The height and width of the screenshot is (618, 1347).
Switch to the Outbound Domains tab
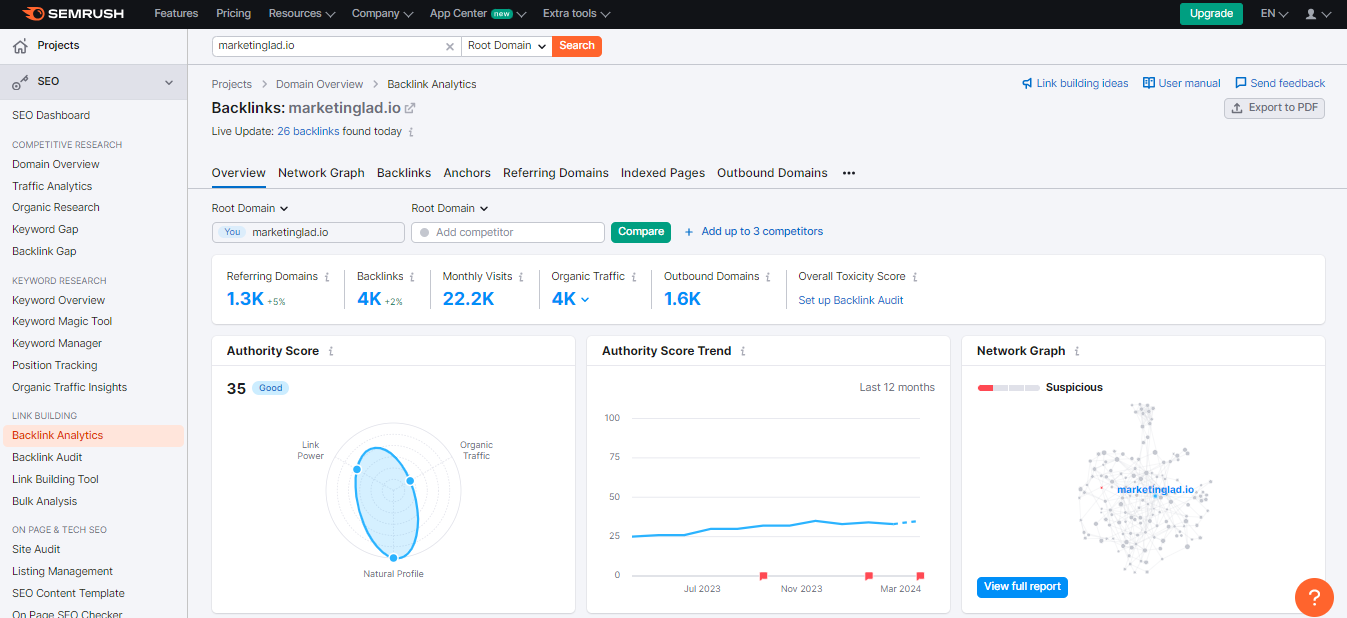[x=772, y=173]
